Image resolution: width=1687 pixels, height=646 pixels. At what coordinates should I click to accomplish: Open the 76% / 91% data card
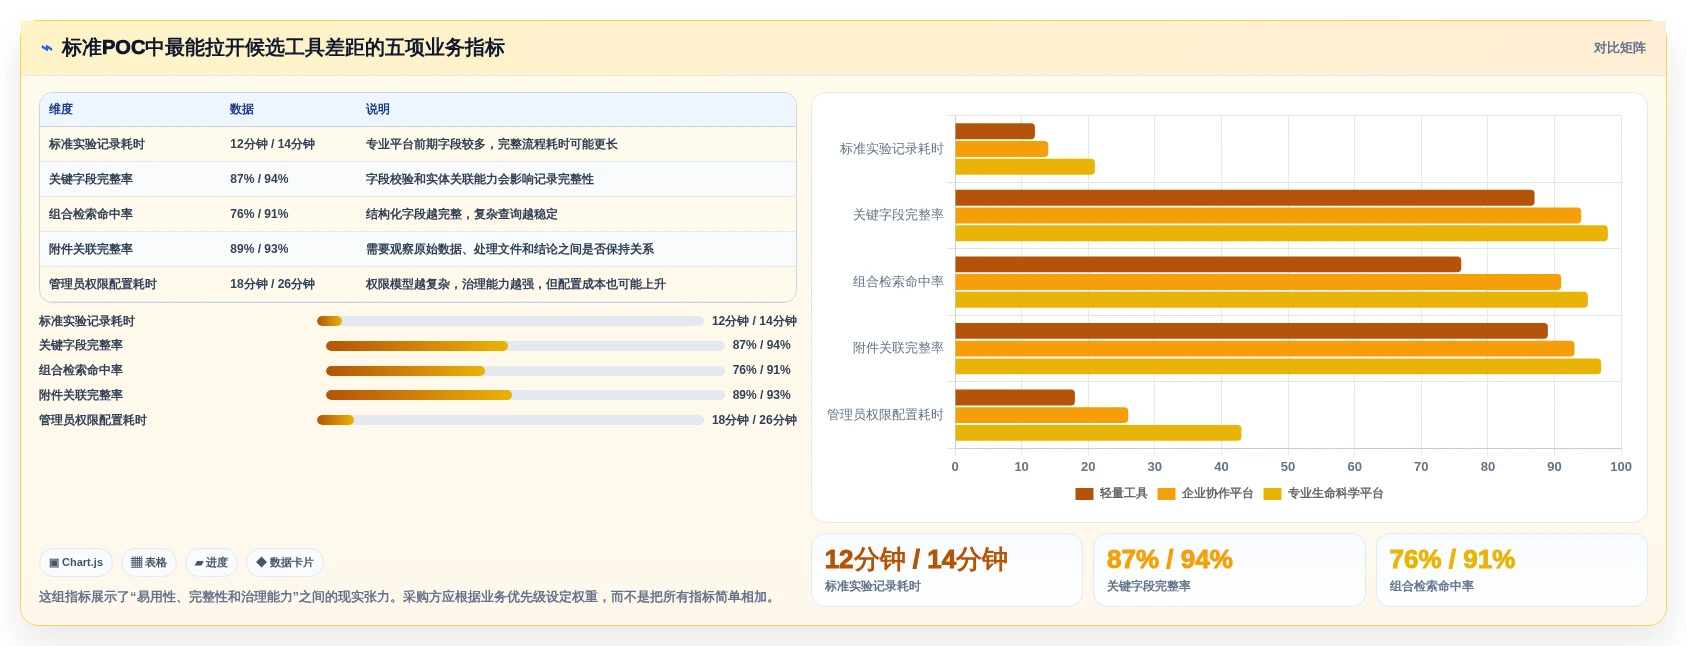coord(1512,570)
